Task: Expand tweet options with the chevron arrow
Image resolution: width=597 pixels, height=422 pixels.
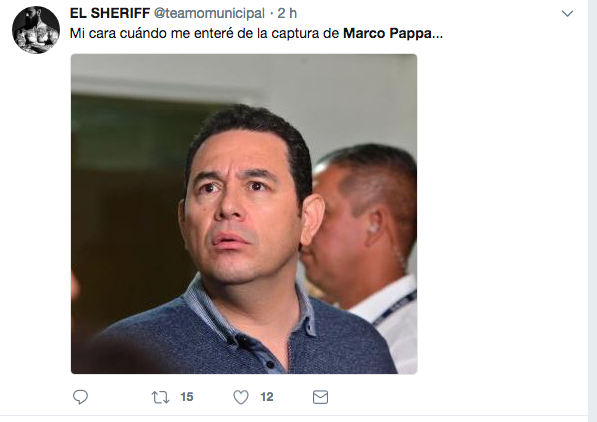Action: [x=567, y=14]
